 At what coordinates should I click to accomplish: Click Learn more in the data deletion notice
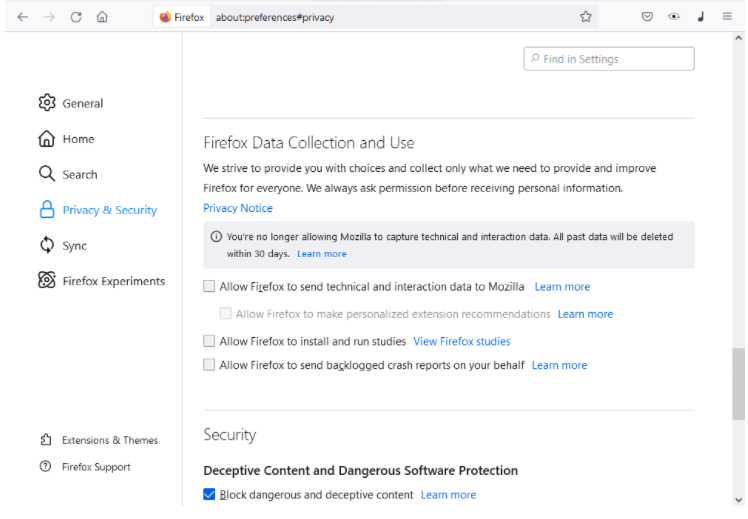pos(322,254)
